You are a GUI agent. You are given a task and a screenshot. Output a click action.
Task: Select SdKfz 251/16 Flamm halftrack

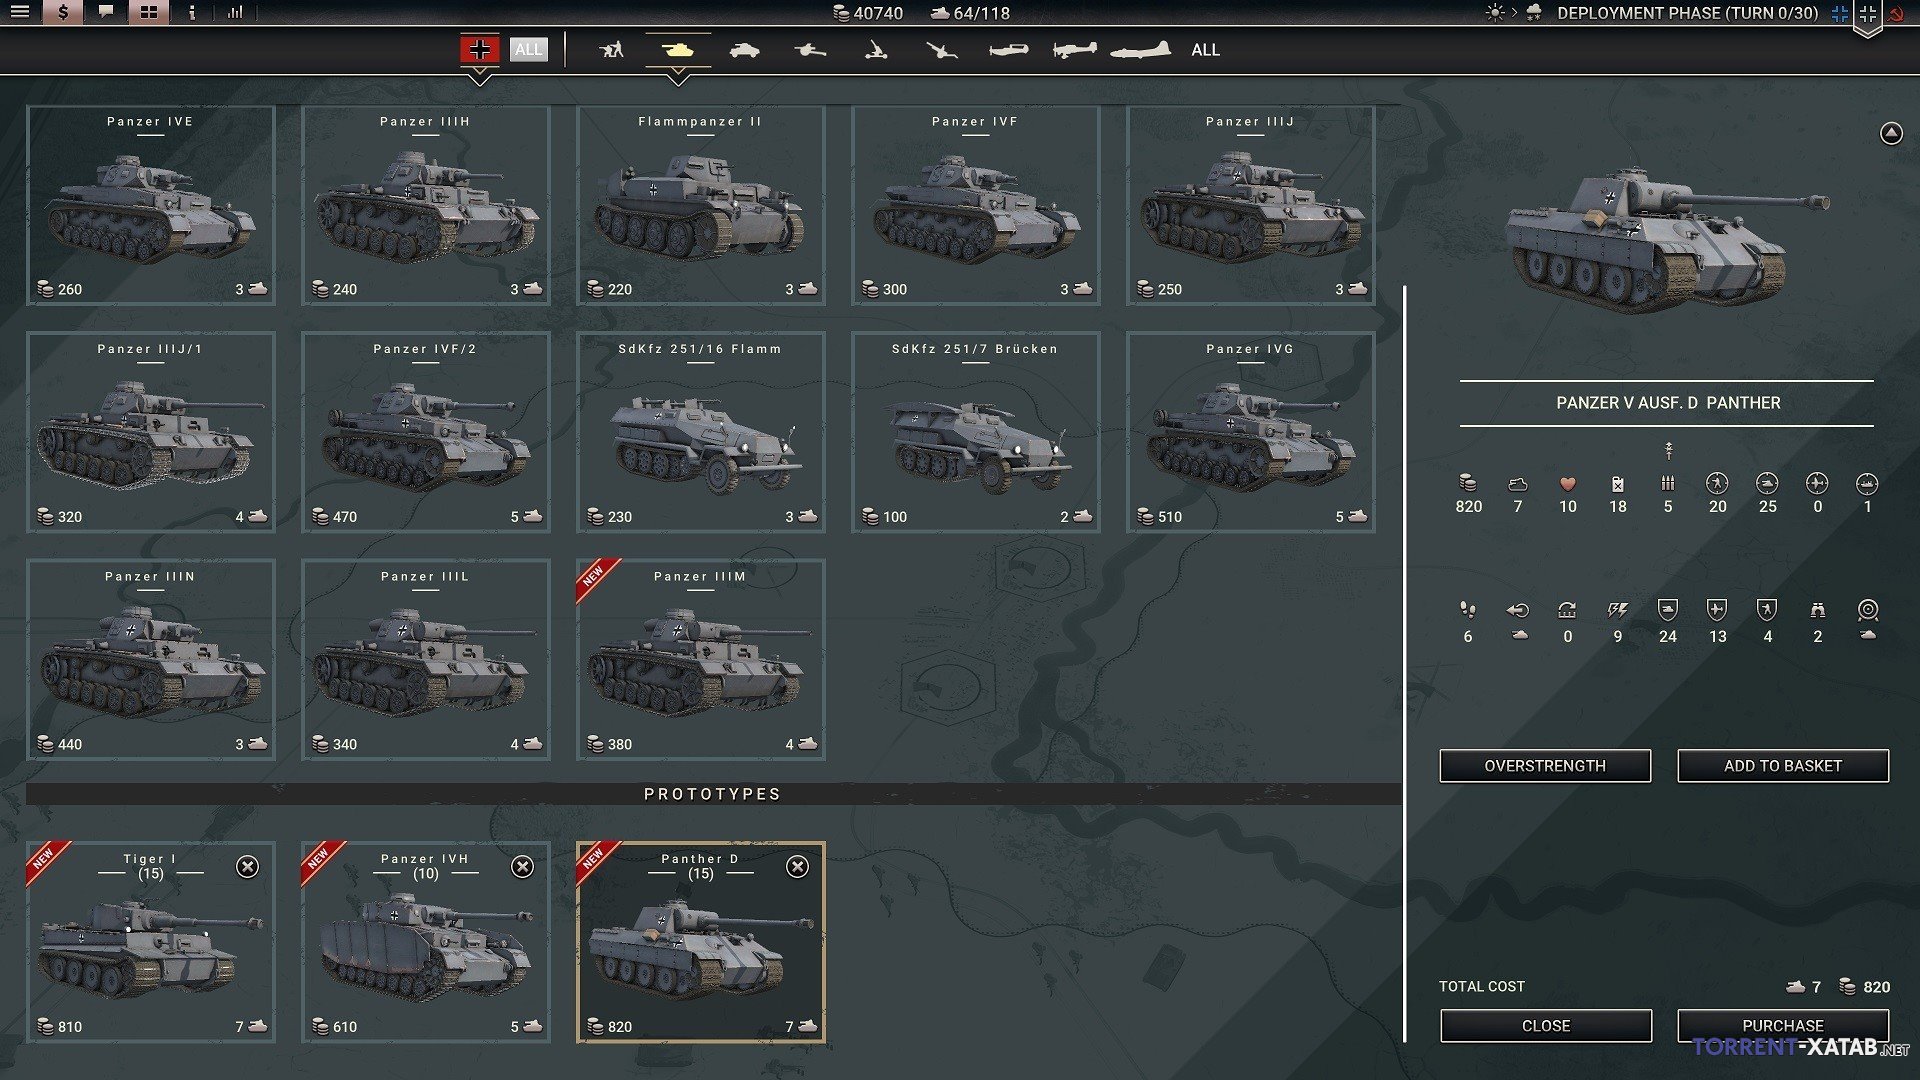pyautogui.click(x=701, y=432)
